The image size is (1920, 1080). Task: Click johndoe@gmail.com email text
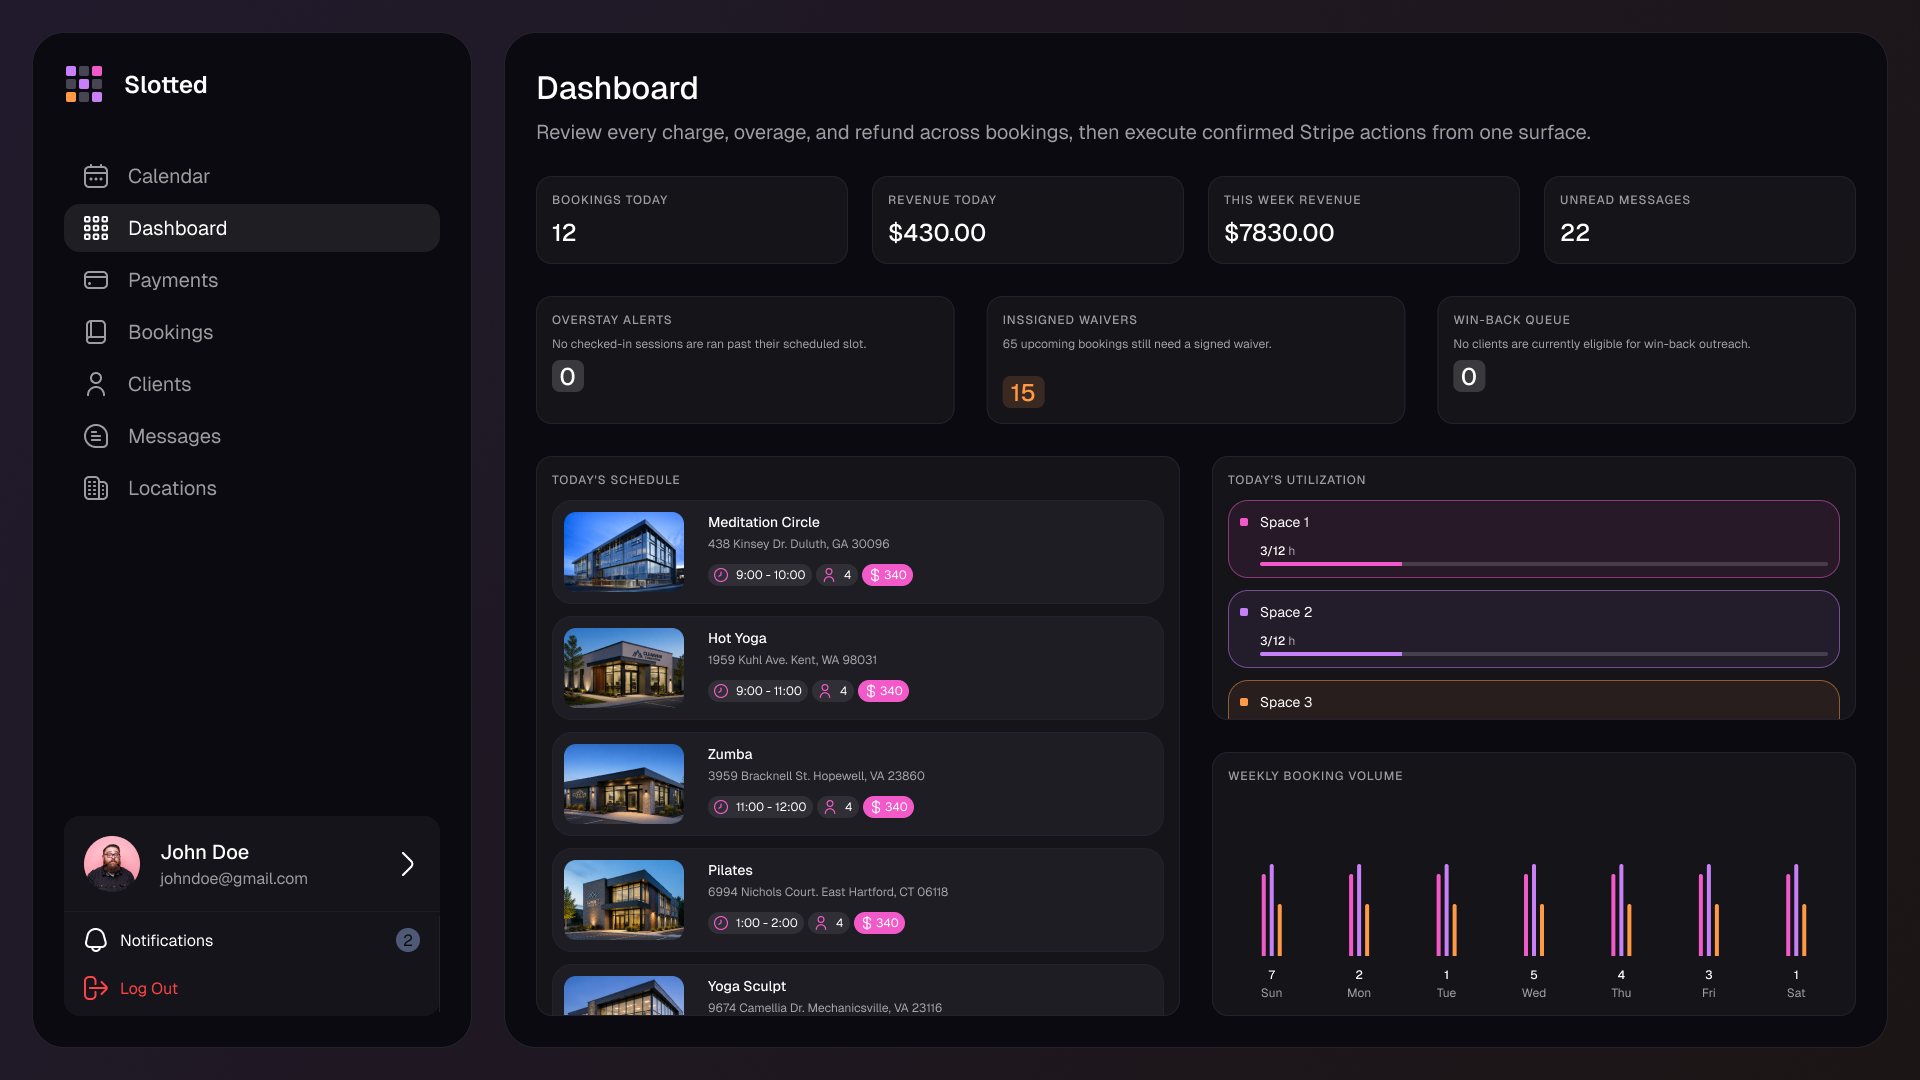click(234, 878)
